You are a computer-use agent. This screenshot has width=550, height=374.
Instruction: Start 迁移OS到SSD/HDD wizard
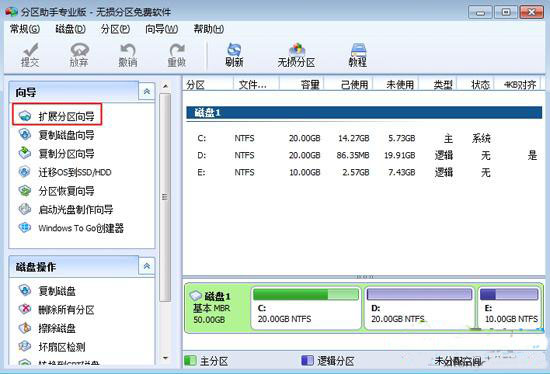tap(65, 172)
